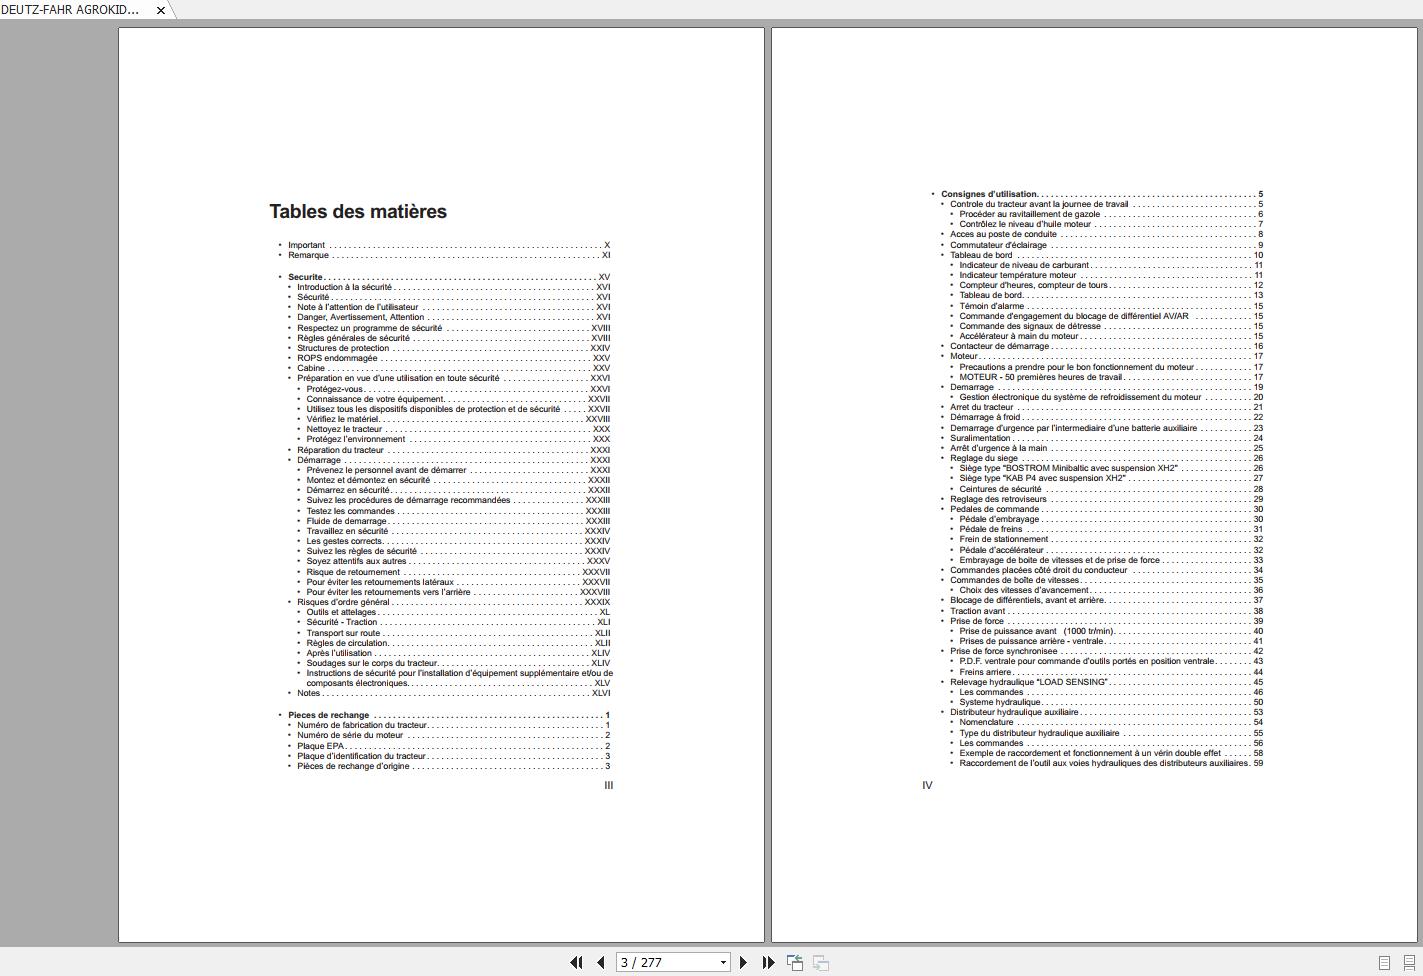Click the 'Tables des matières' heading
Viewport: 1423px width, 976px height.
click(358, 211)
